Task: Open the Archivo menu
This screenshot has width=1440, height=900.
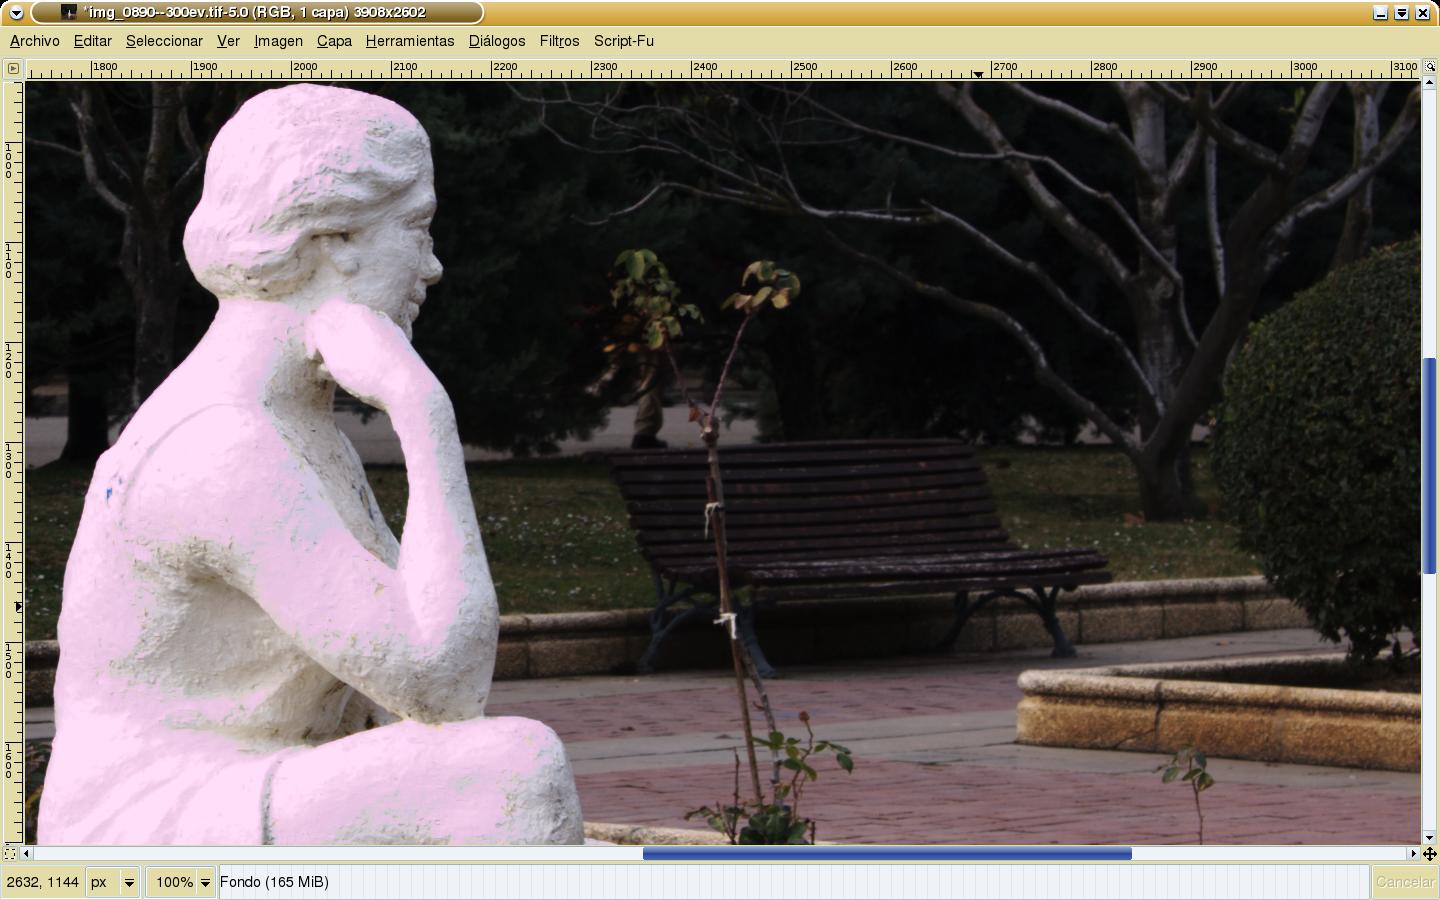Action: pos(35,41)
